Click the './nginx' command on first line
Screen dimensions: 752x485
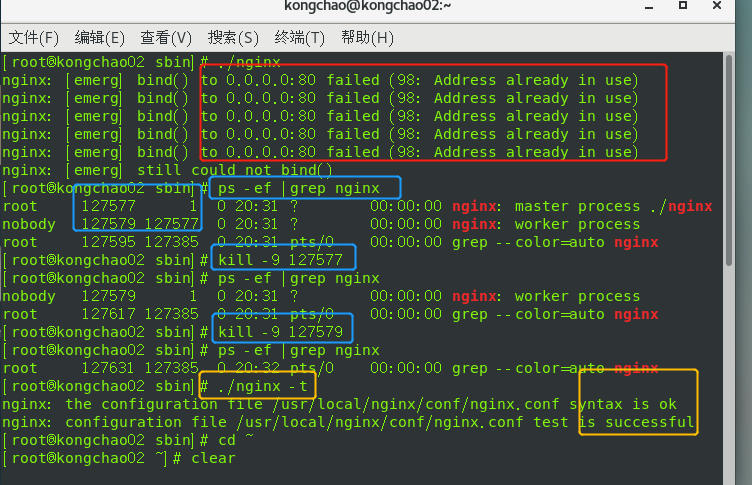248,62
